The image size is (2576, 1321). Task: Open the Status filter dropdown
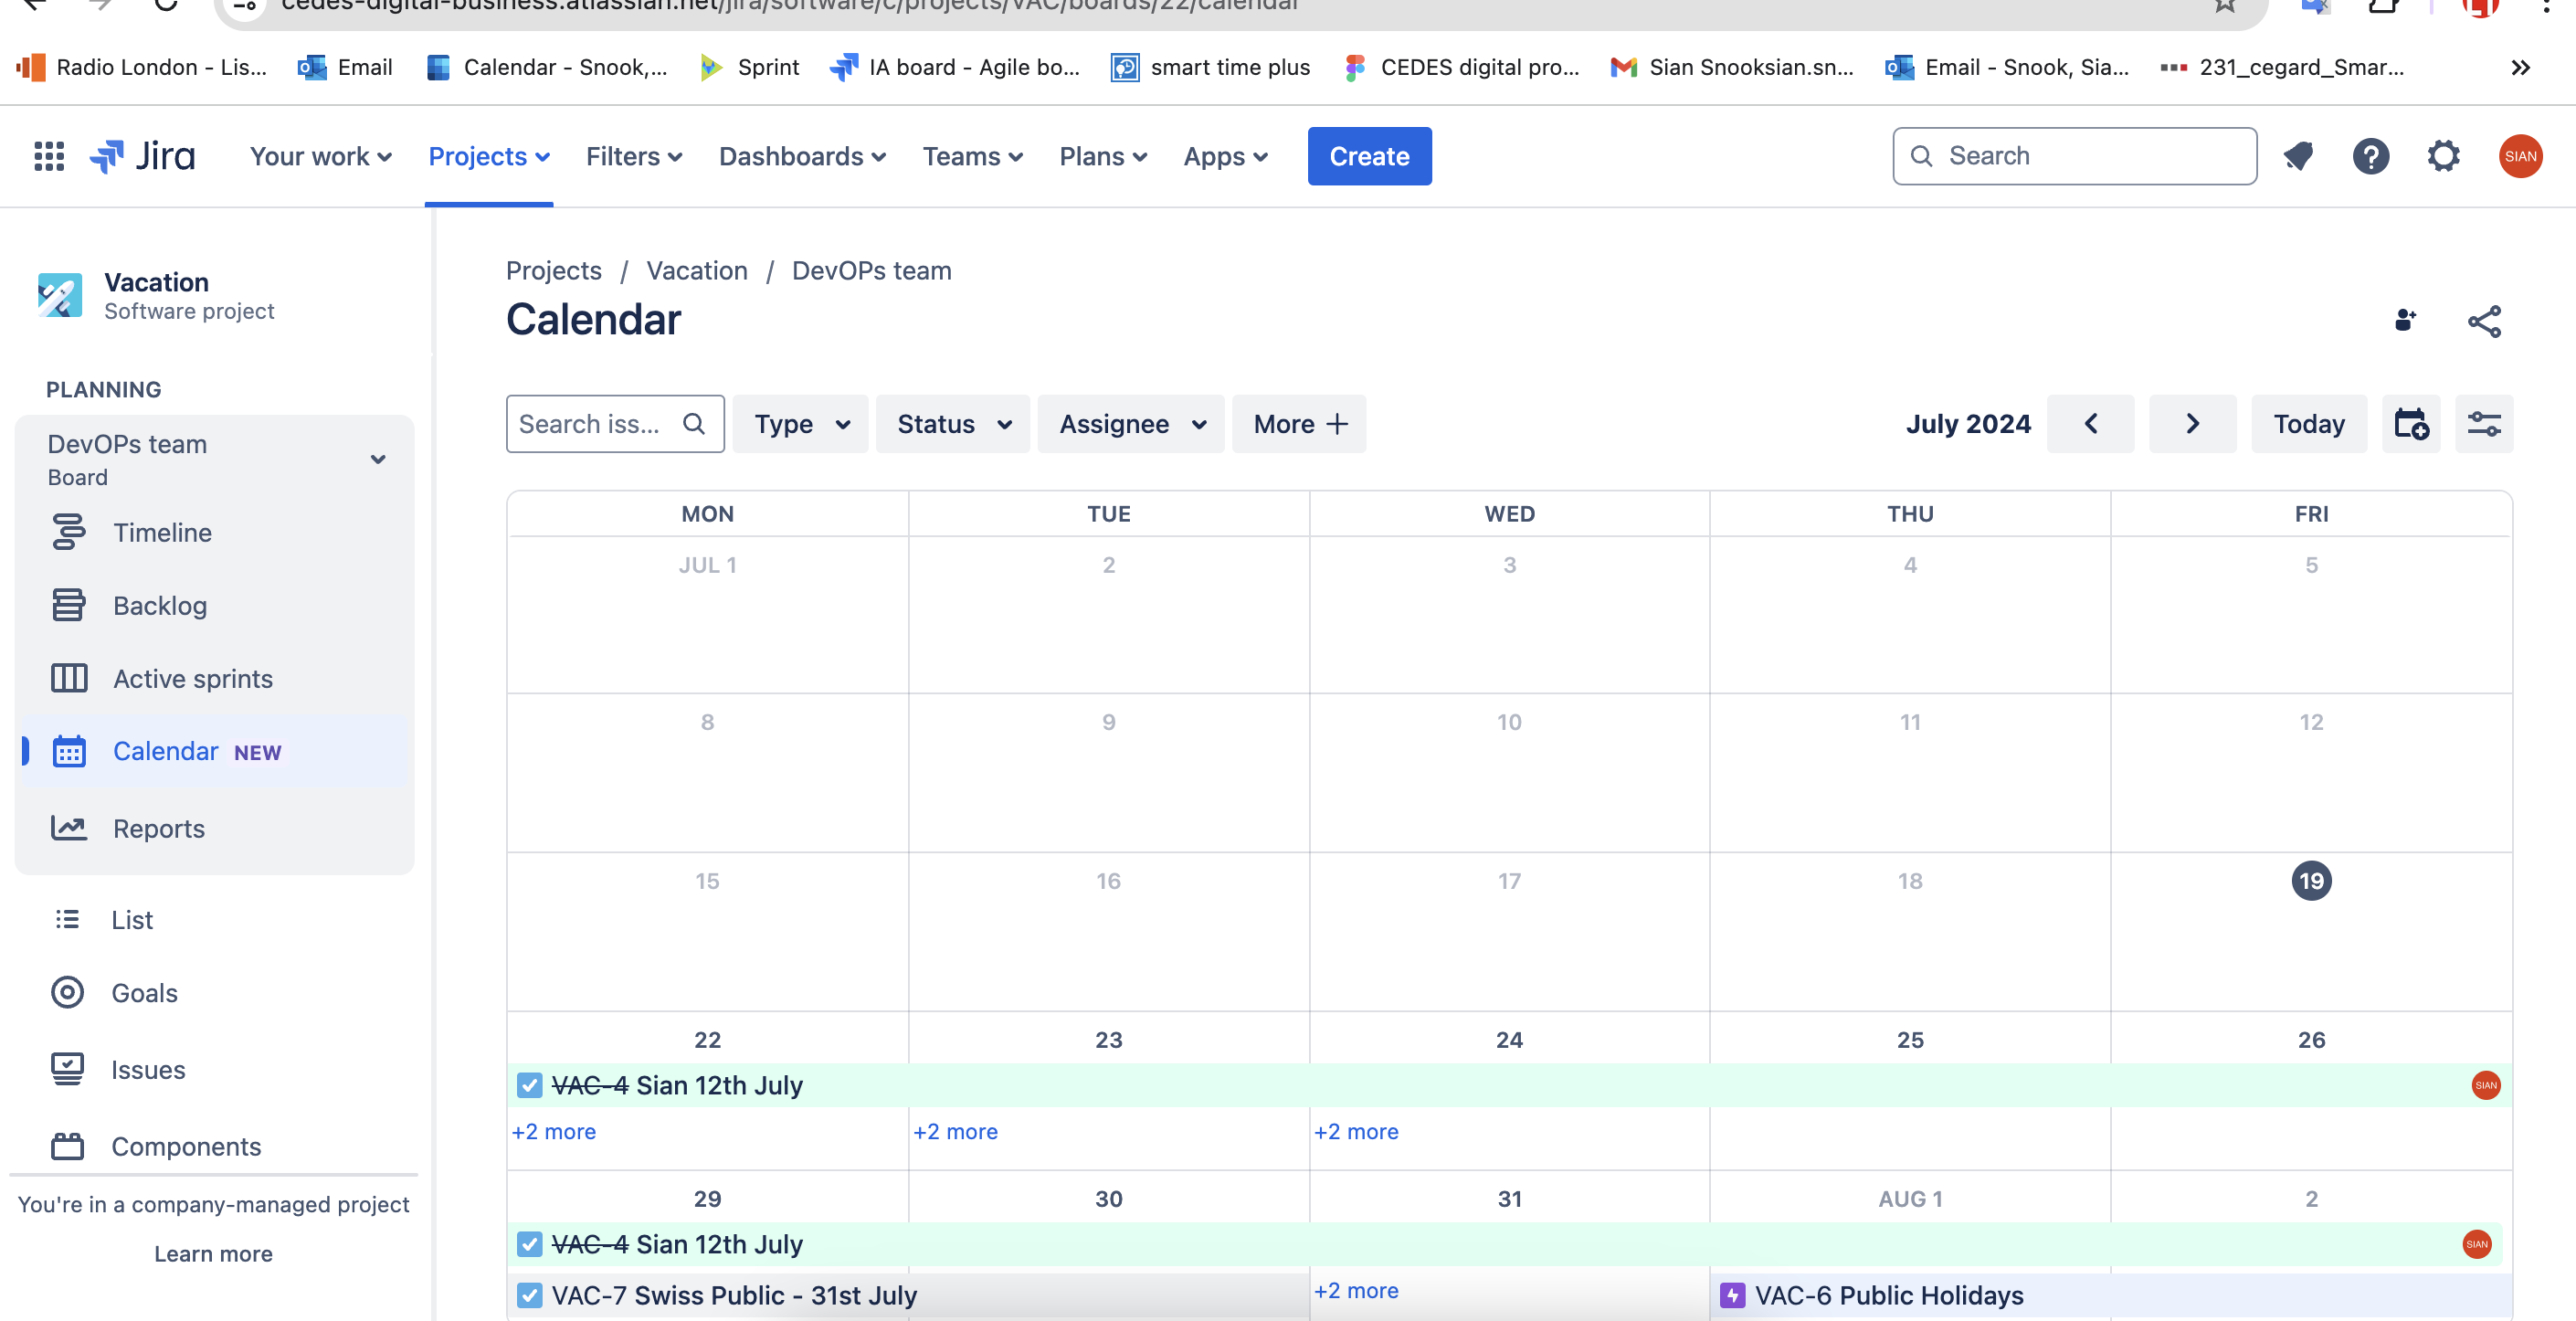[x=954, y=424]
